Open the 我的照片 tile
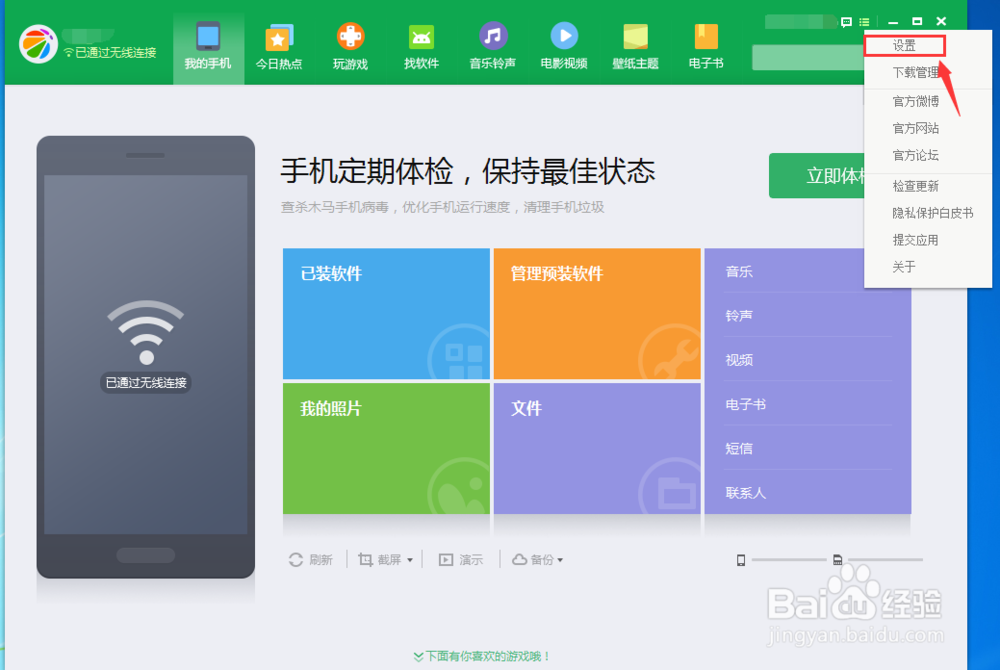The height and width of the screenshot is (670, 1000). pos(386,448)
